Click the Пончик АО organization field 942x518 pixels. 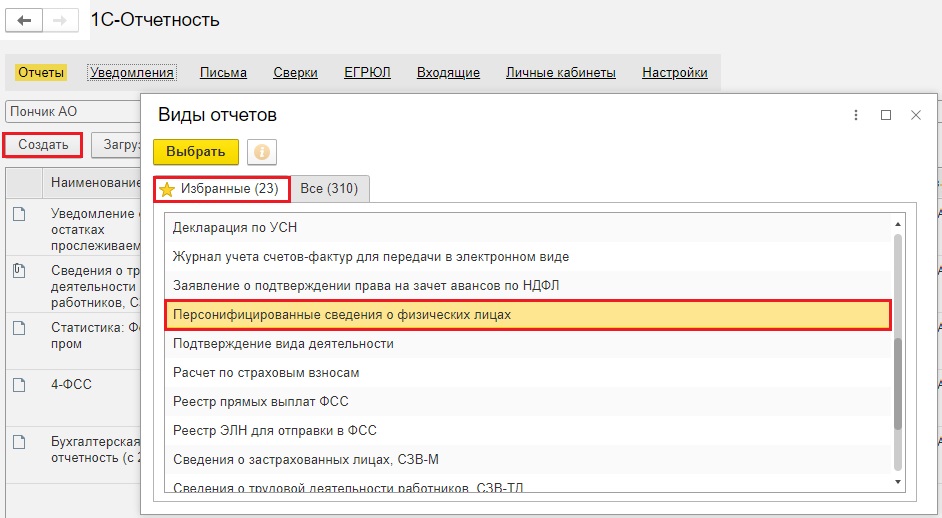coord(73,112)
